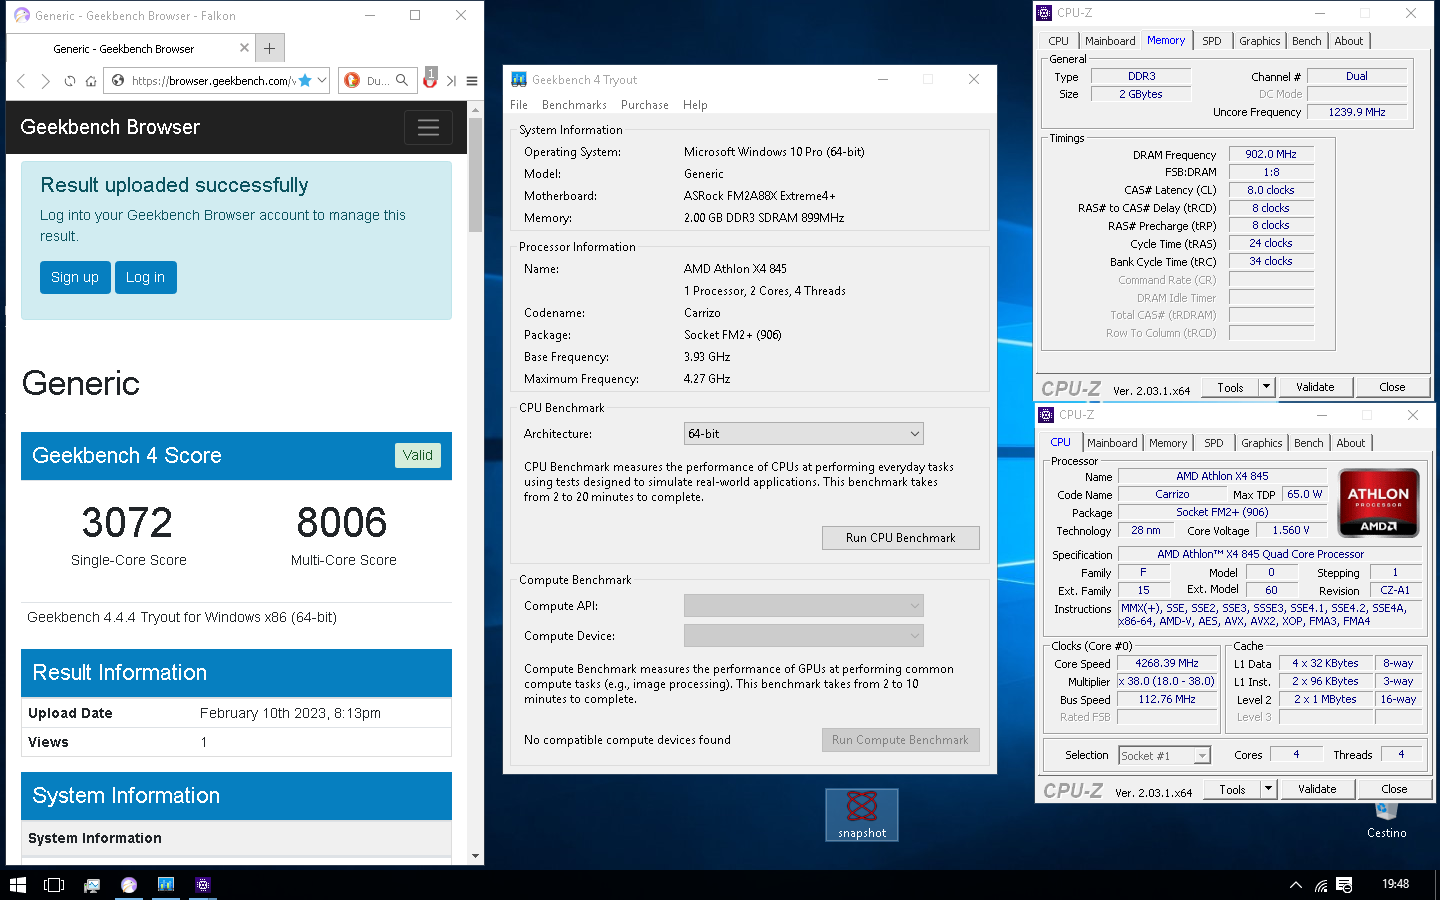
Task: Open Geekbench Help menu
Action: [x=695, y=105]
